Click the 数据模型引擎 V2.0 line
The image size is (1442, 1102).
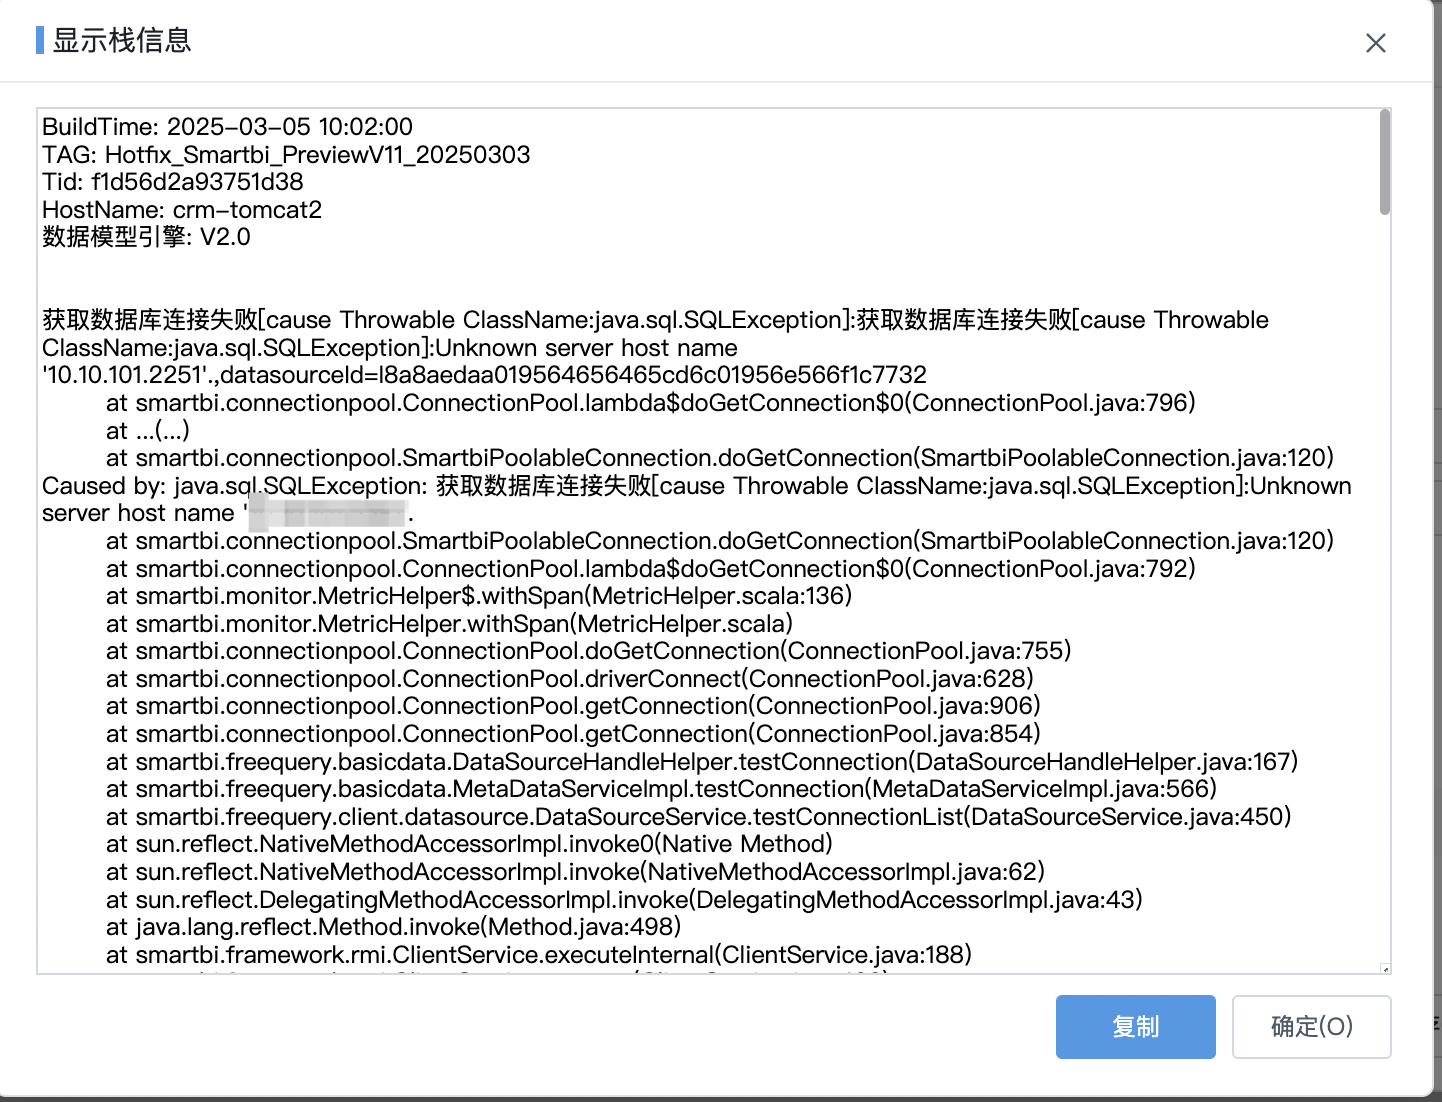tap(146, 237)
